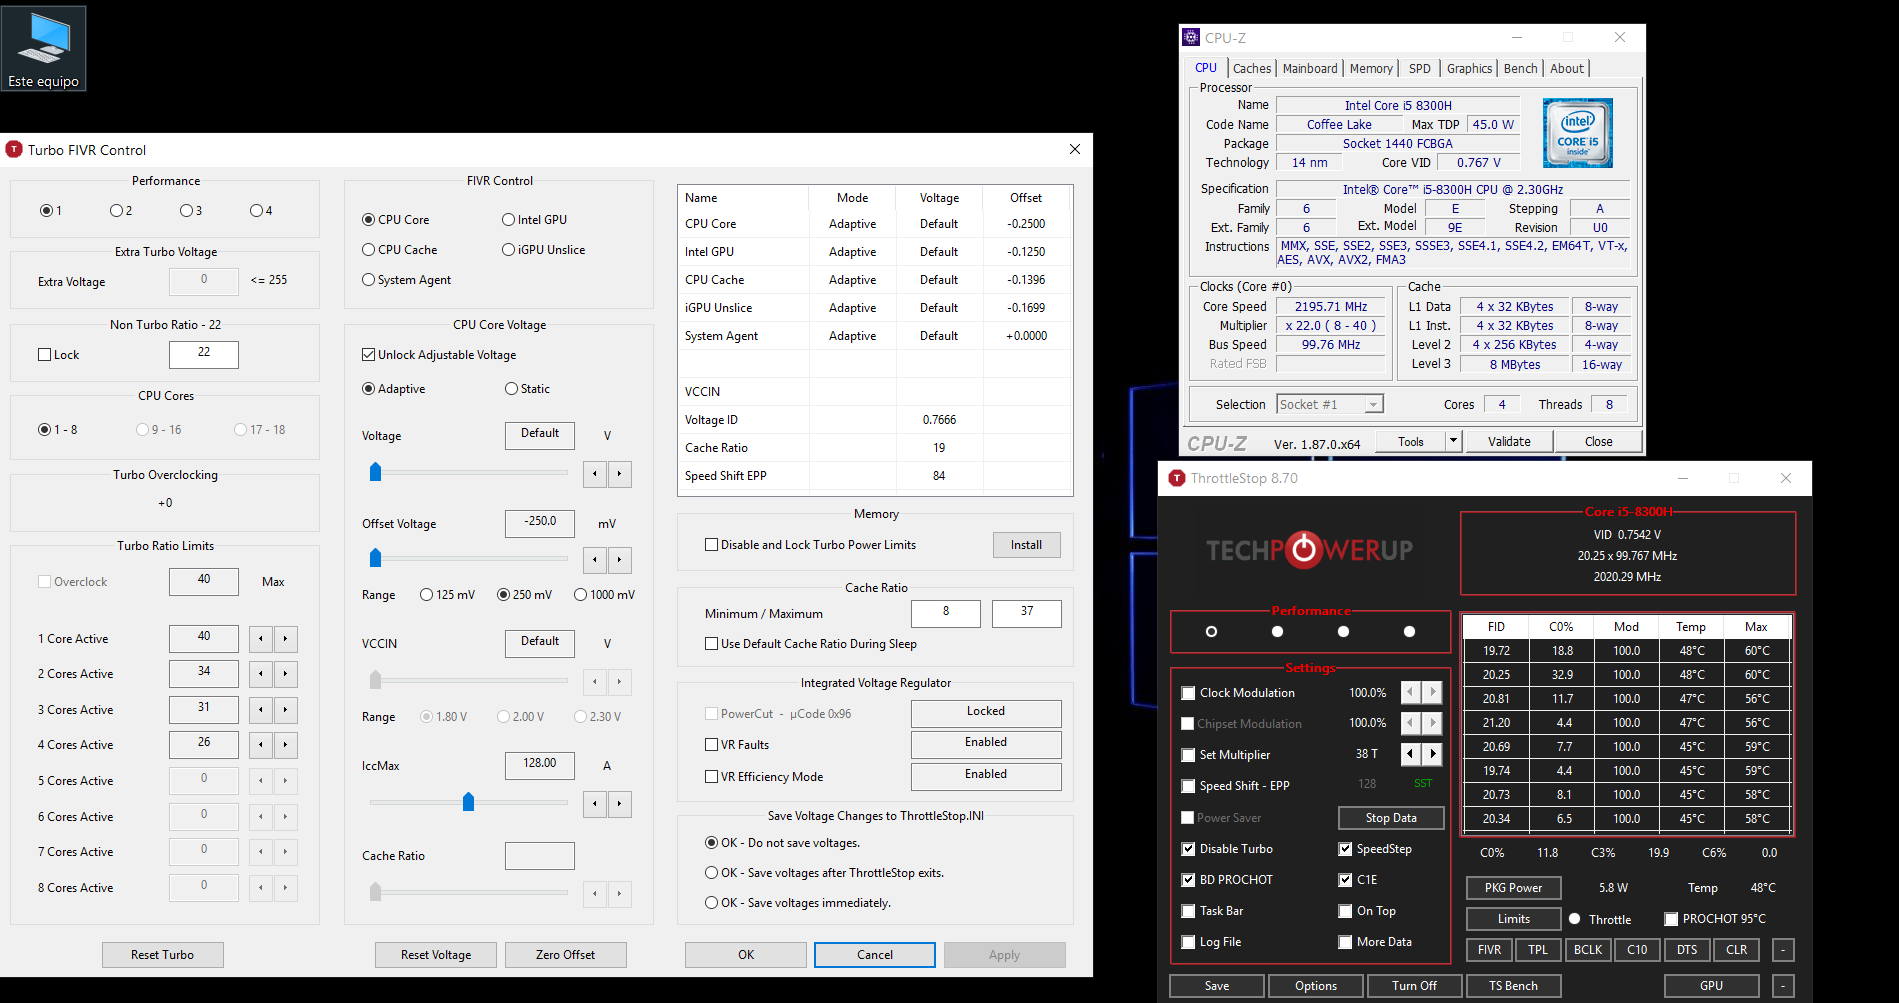Click the Intel Core i5 logo badge
The height and width of the screenshot is (1003, 1899).
click(1577, 133)
